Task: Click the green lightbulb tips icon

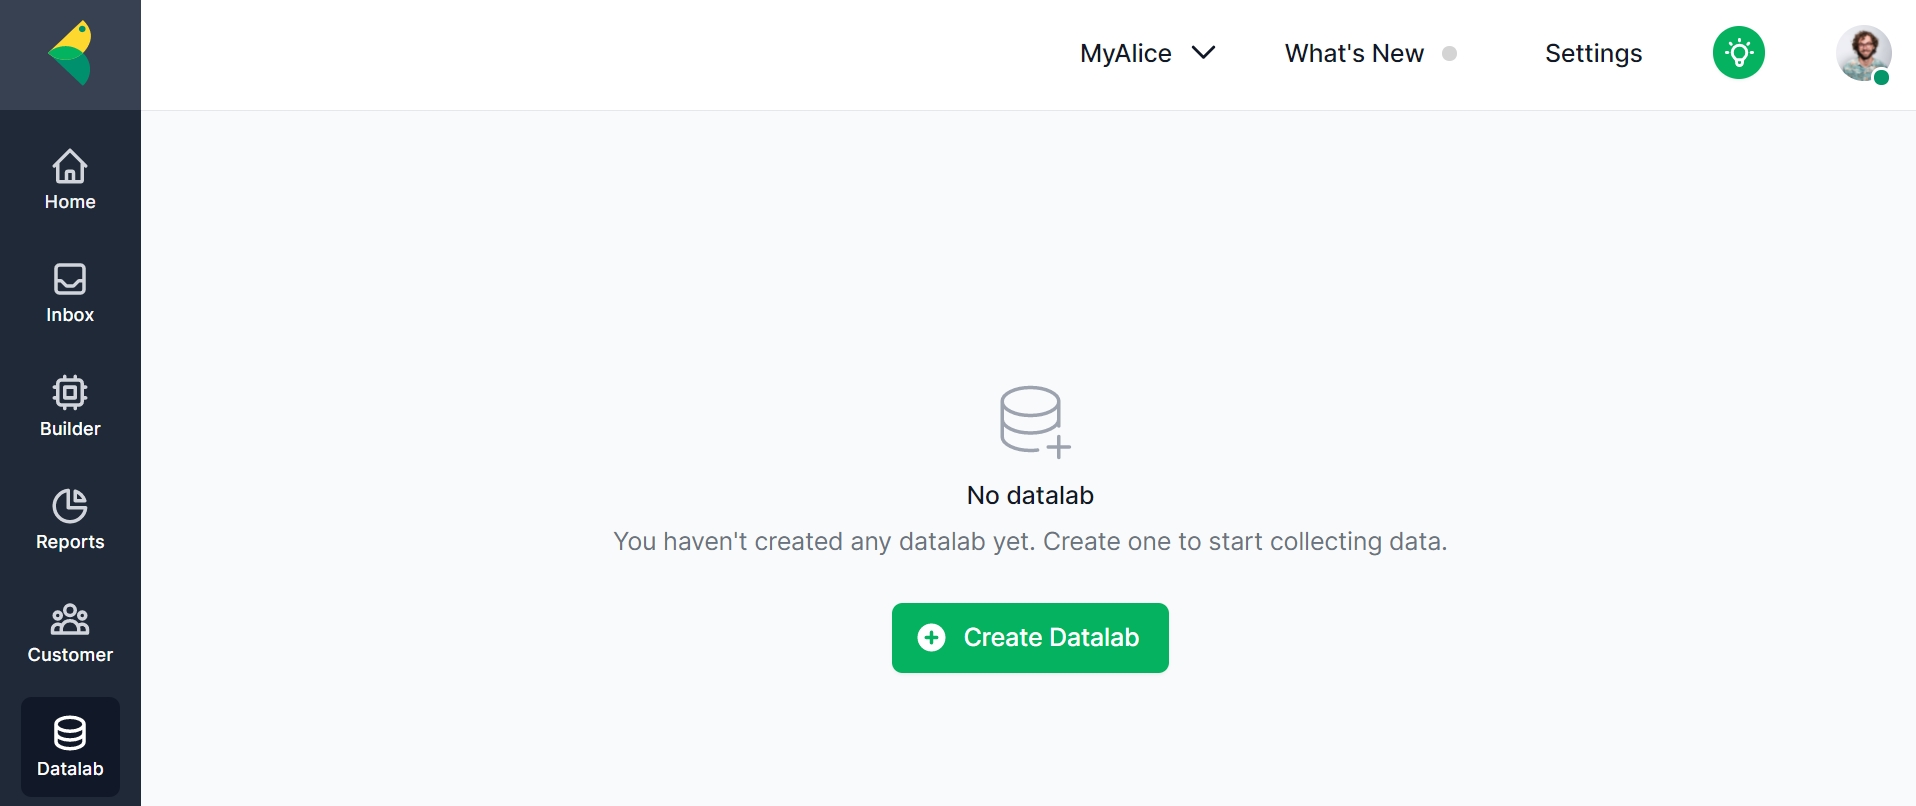Action: [1738, 53]
